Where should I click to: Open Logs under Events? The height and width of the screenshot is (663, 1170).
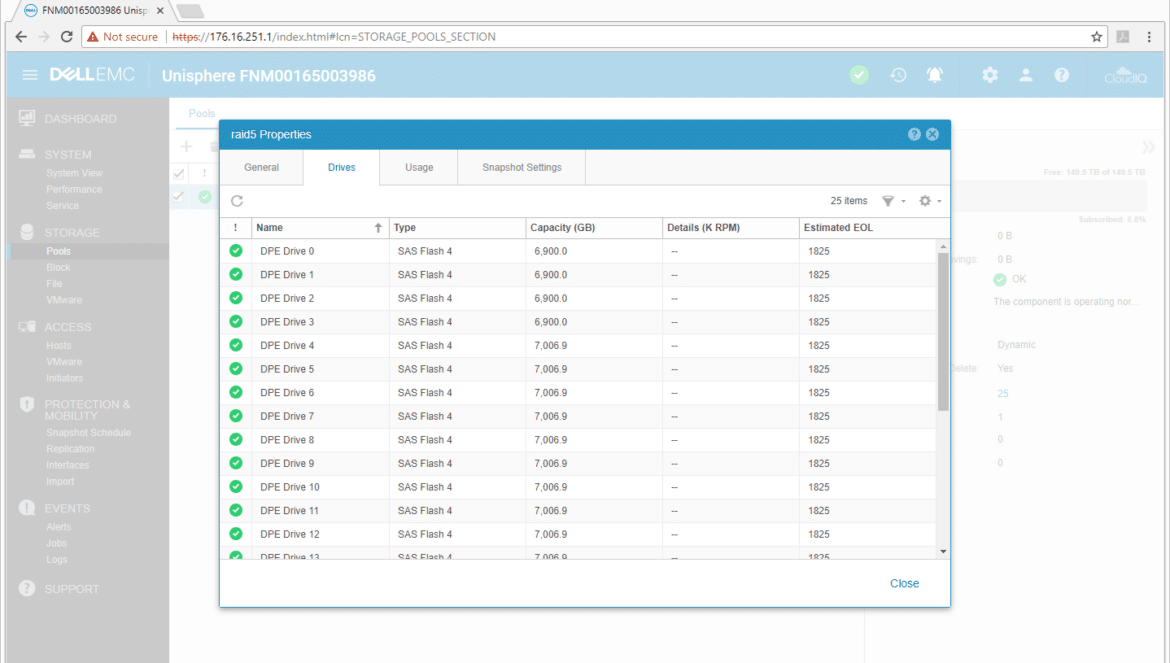[x=57, y=559]
